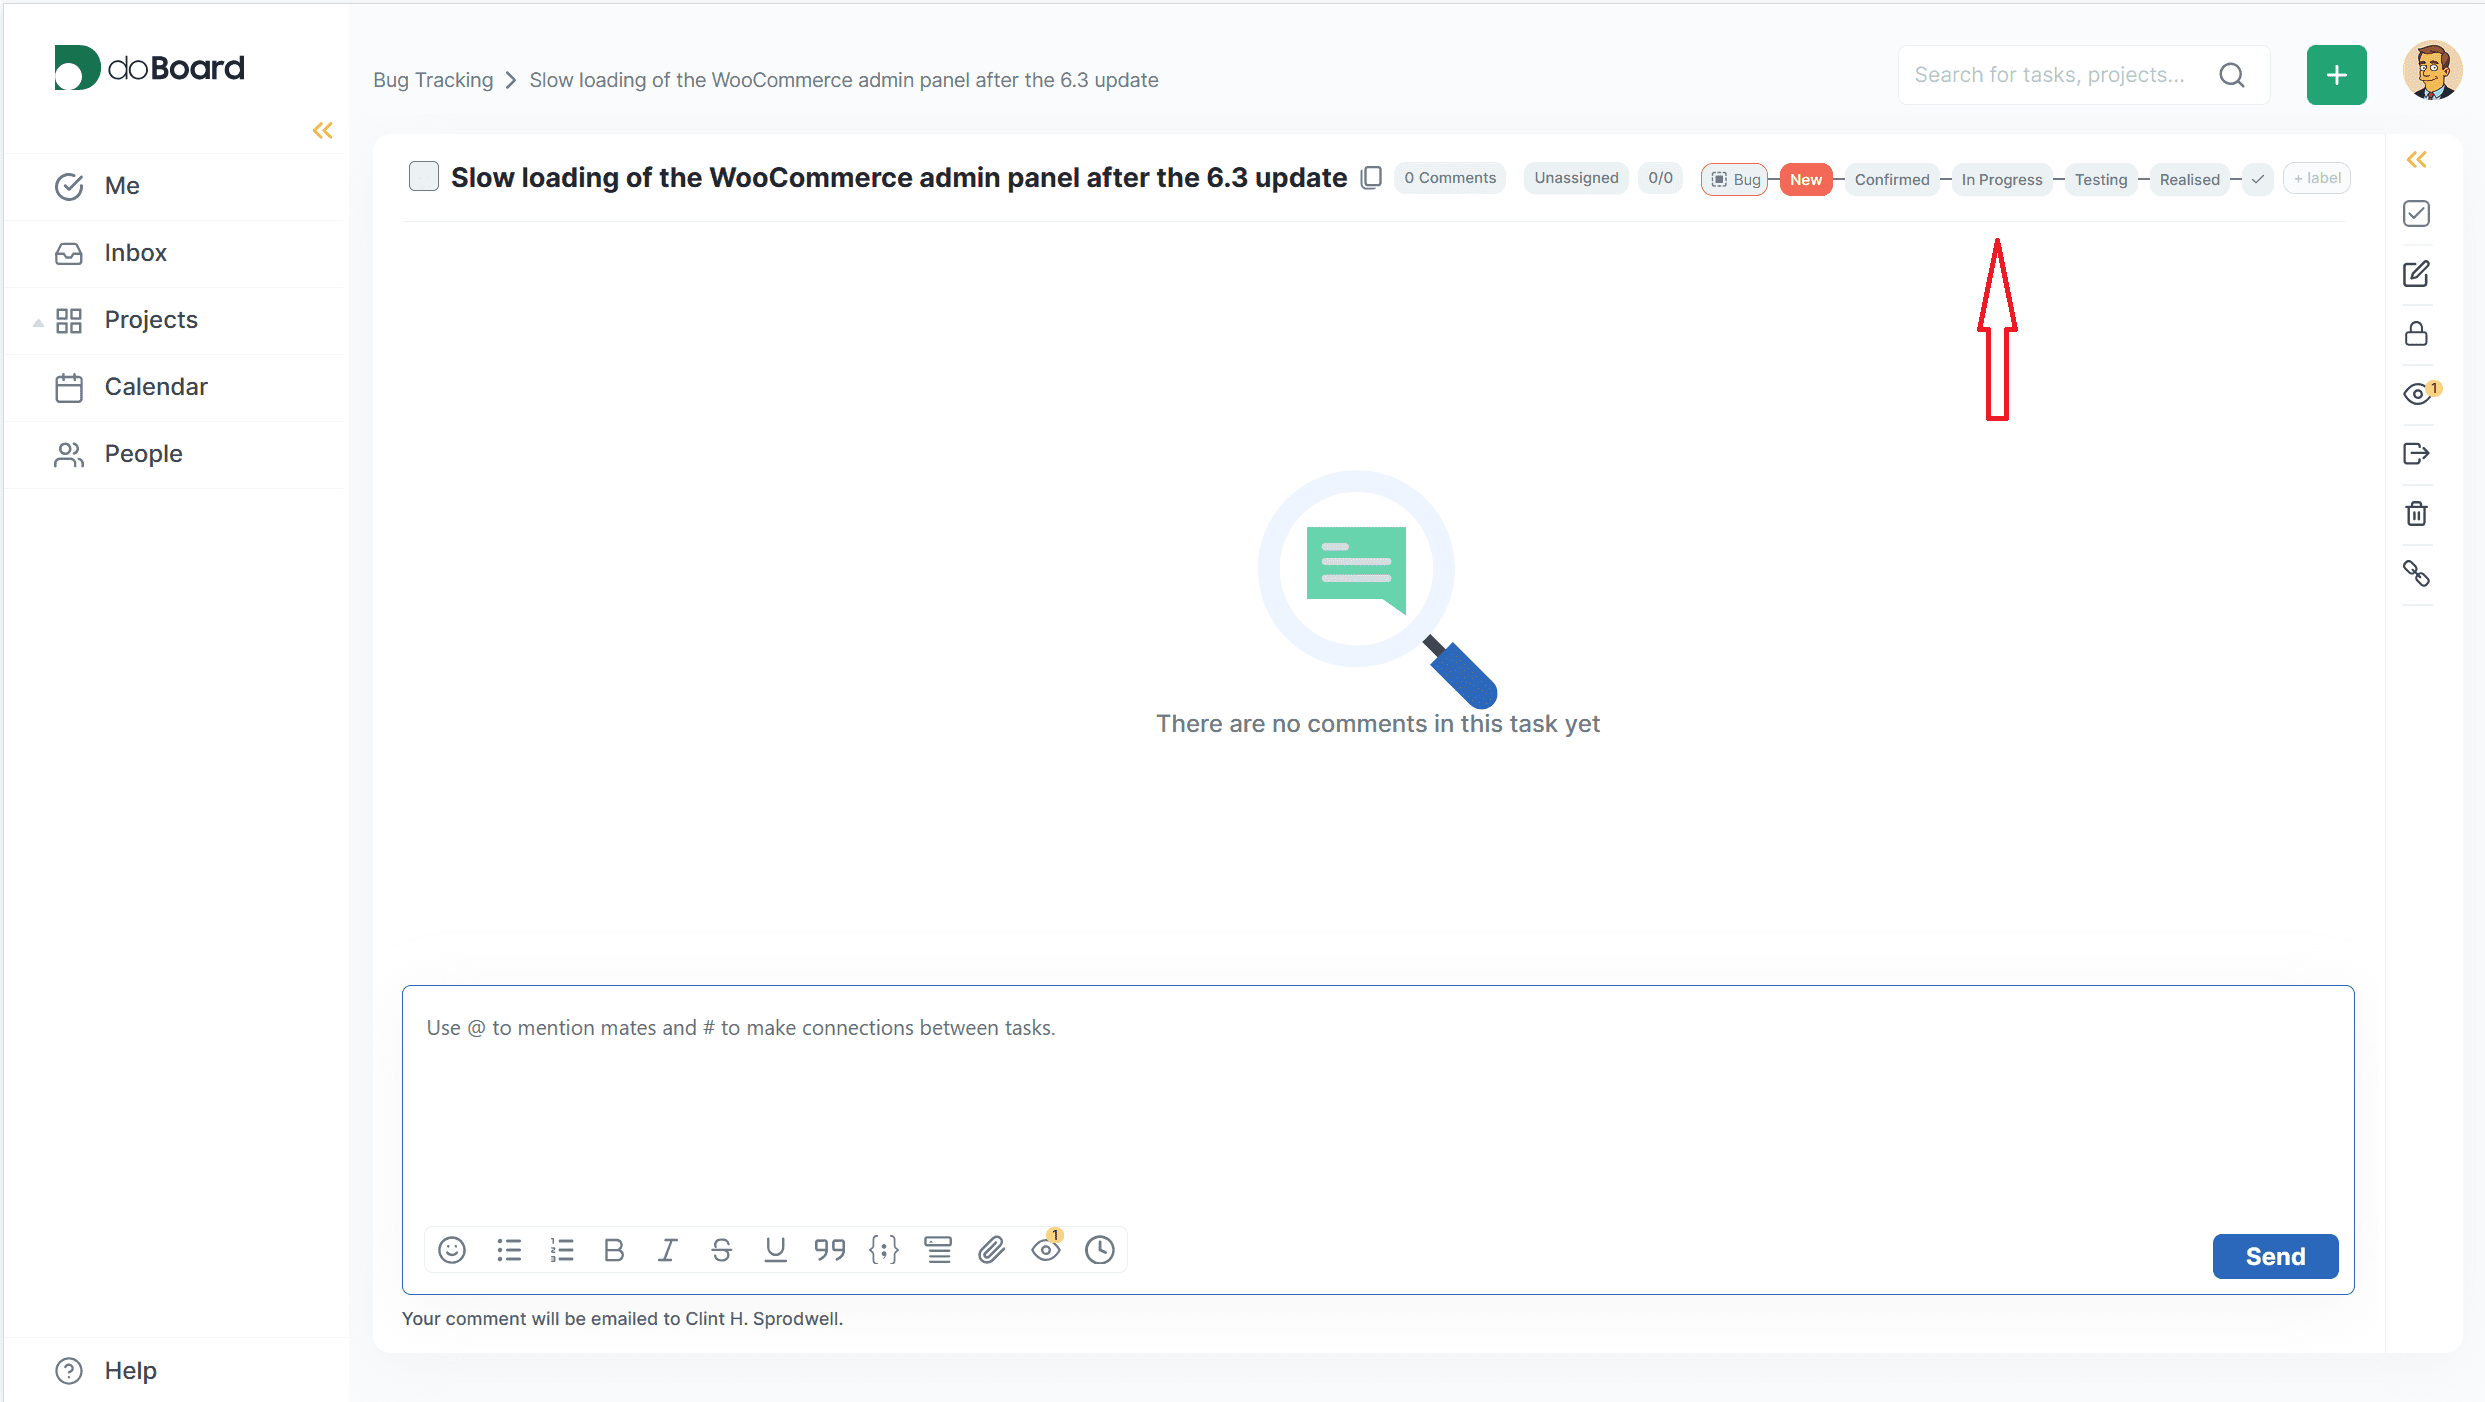Collapse the left navigation sidebar chevrons

(322, 131)
